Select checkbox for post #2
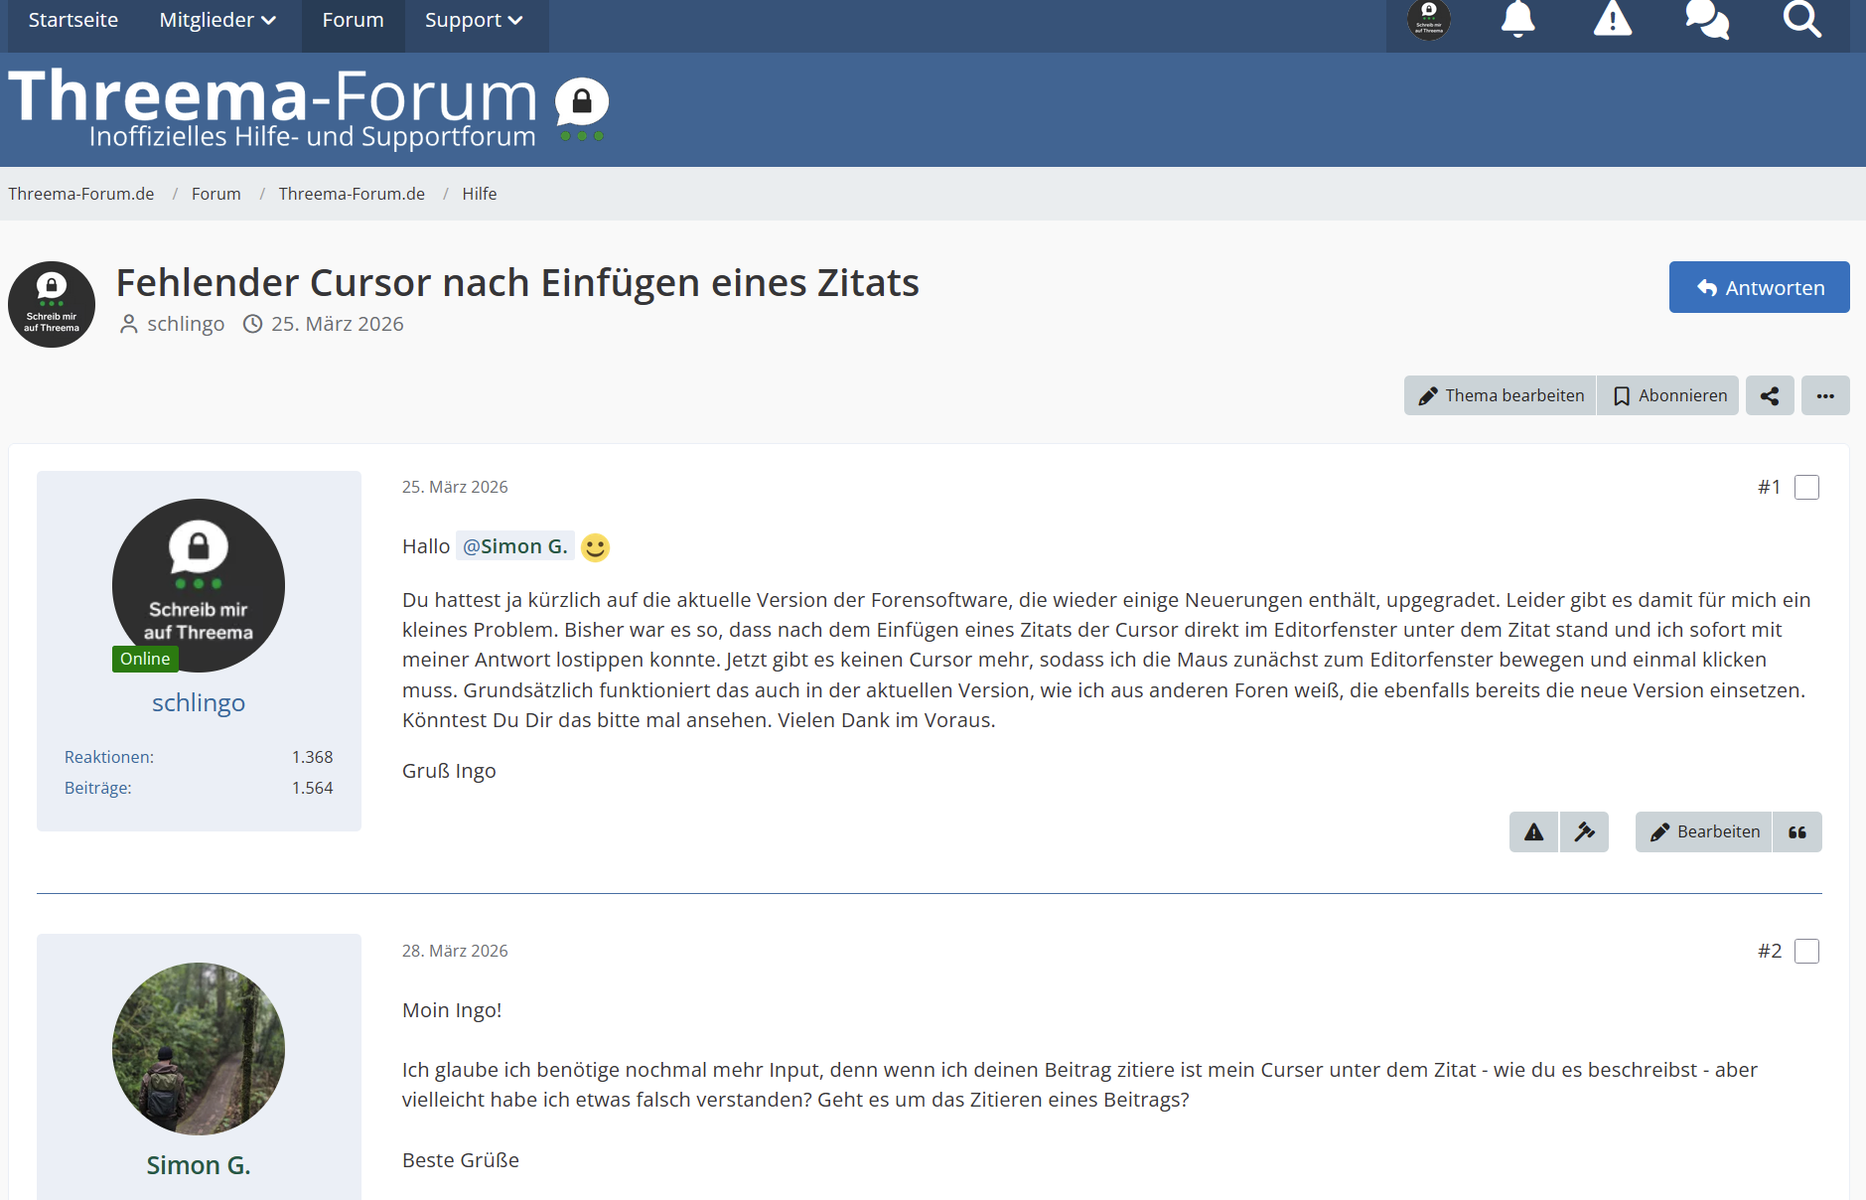This screenshot has height=1200, width=1866. coord(1807,951)
